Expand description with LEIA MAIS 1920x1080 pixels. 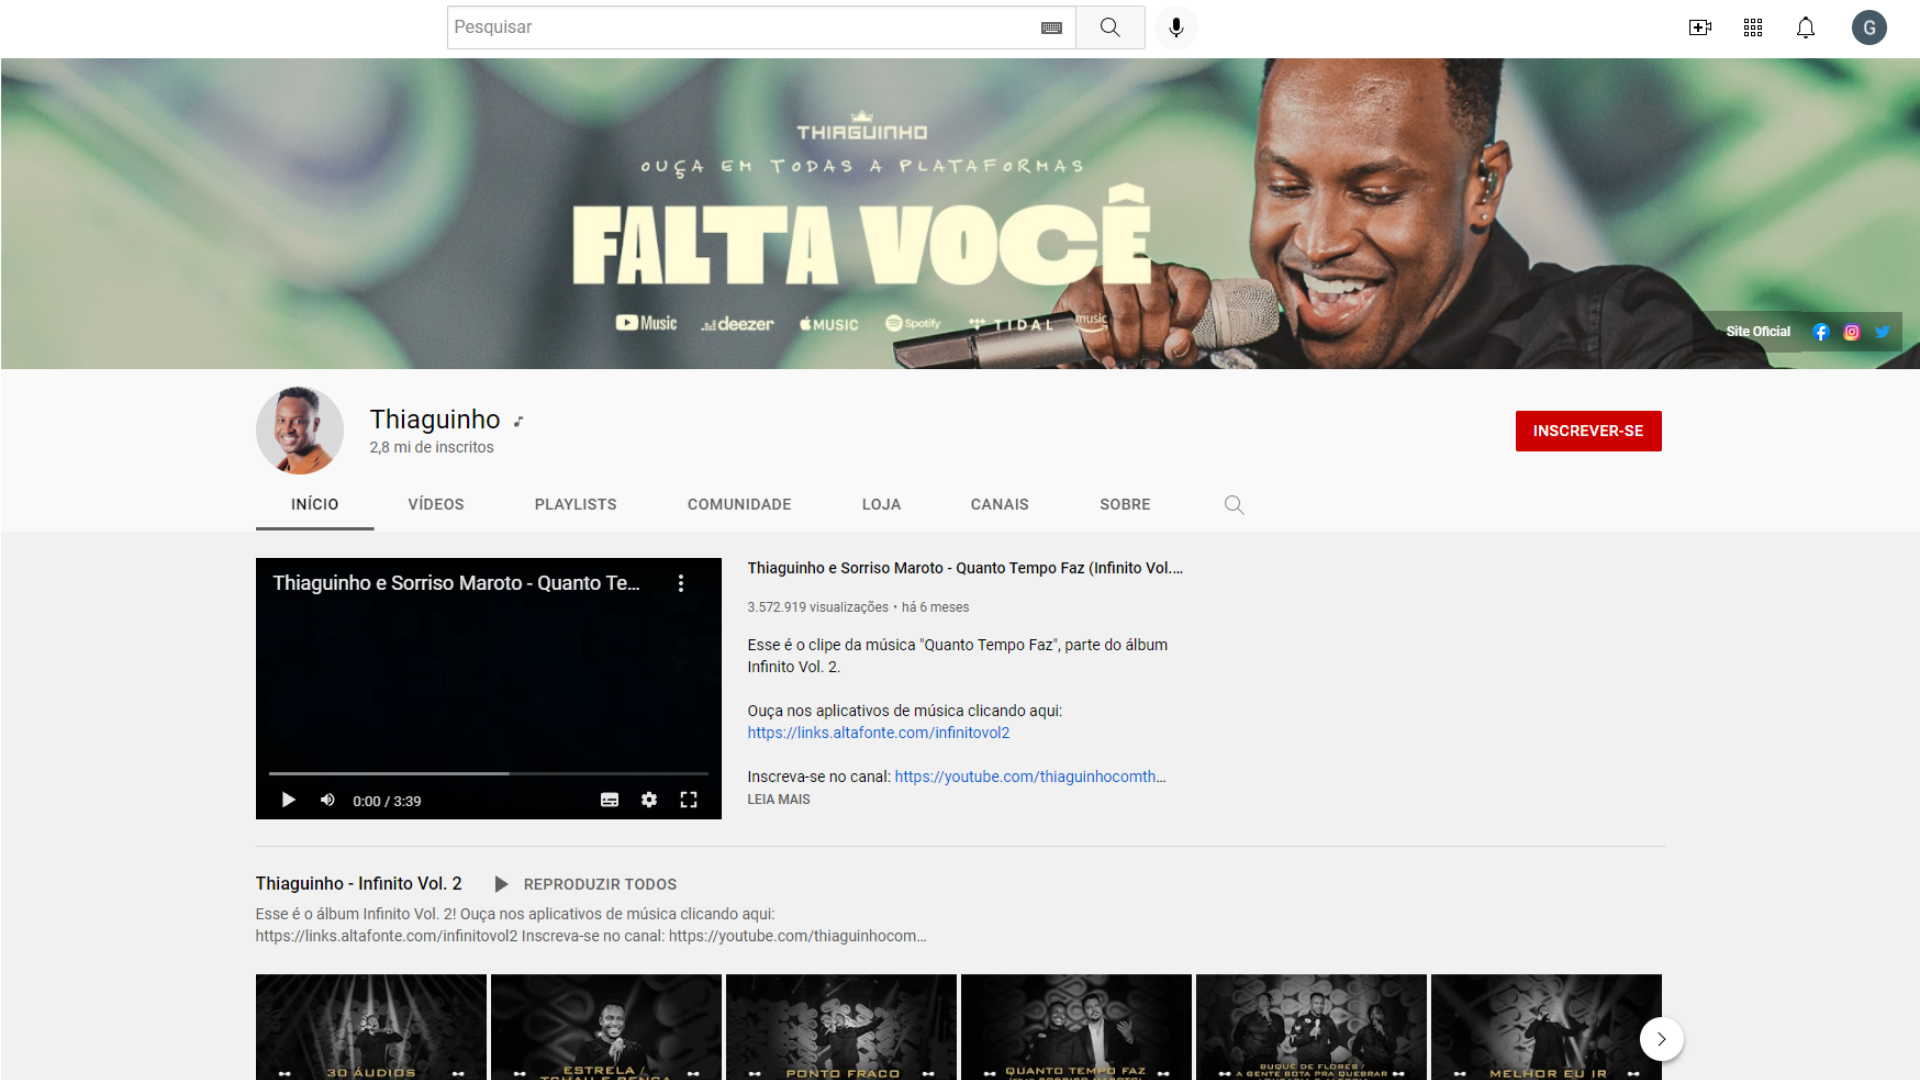(778, 799)
